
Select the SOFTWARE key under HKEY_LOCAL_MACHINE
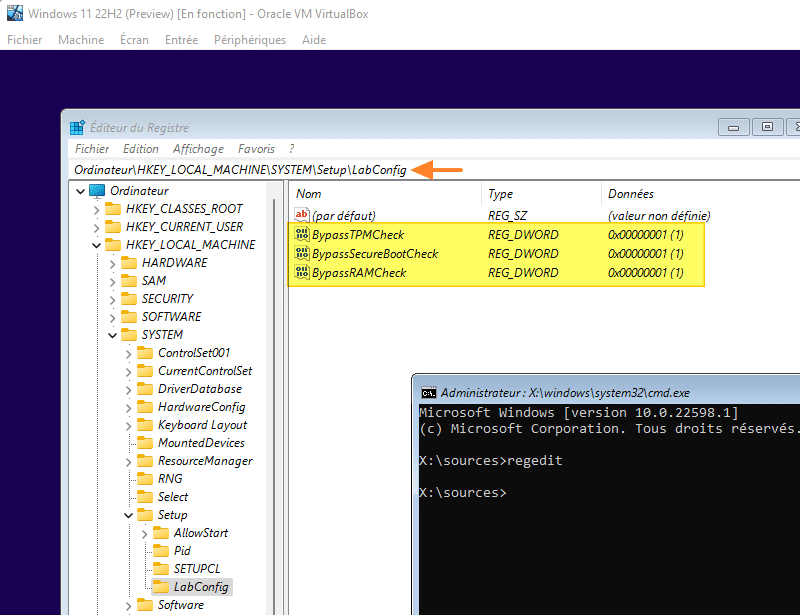[x=171, y=317]
